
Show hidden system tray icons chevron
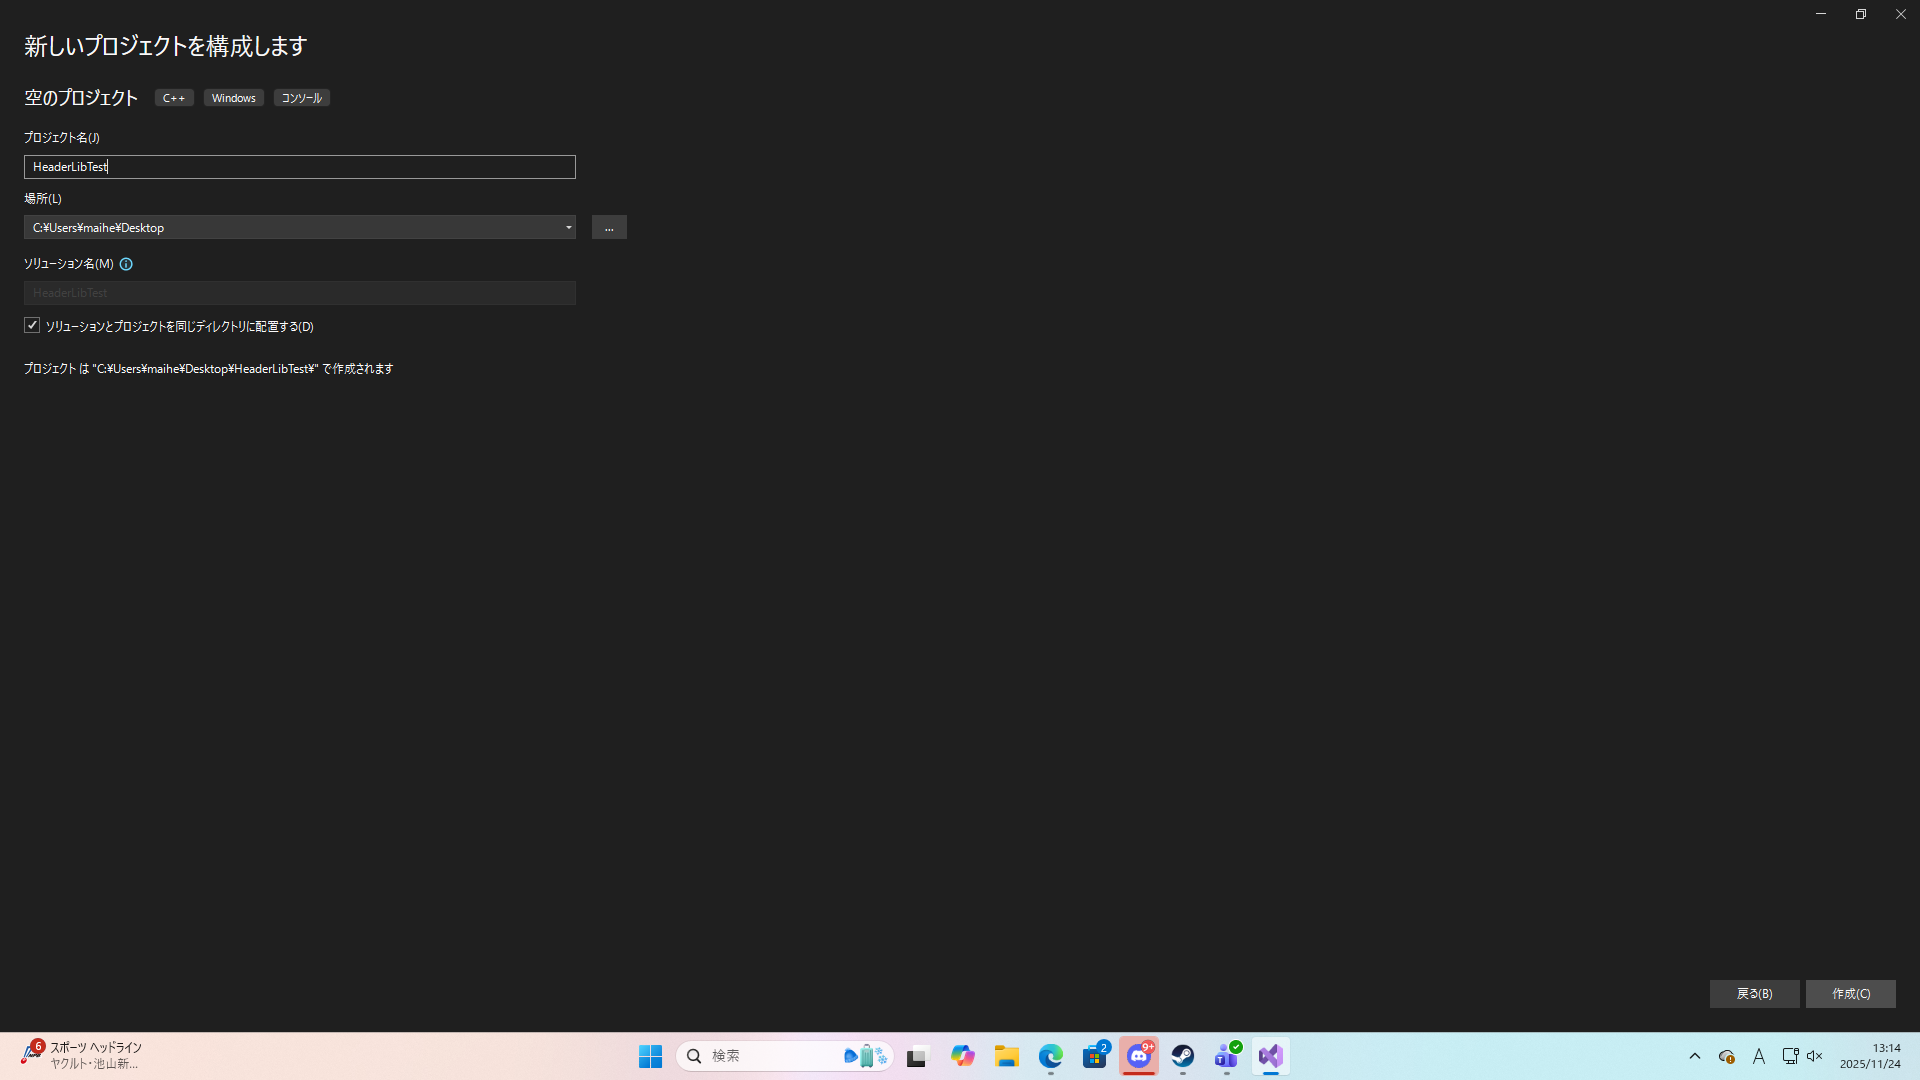1695,1056
